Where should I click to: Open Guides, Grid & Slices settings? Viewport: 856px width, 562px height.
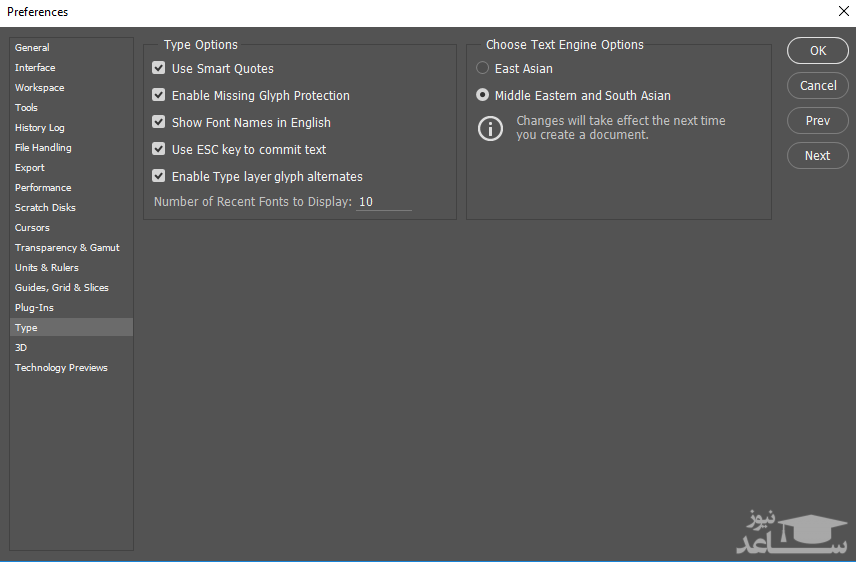click(x=62, y=288)
